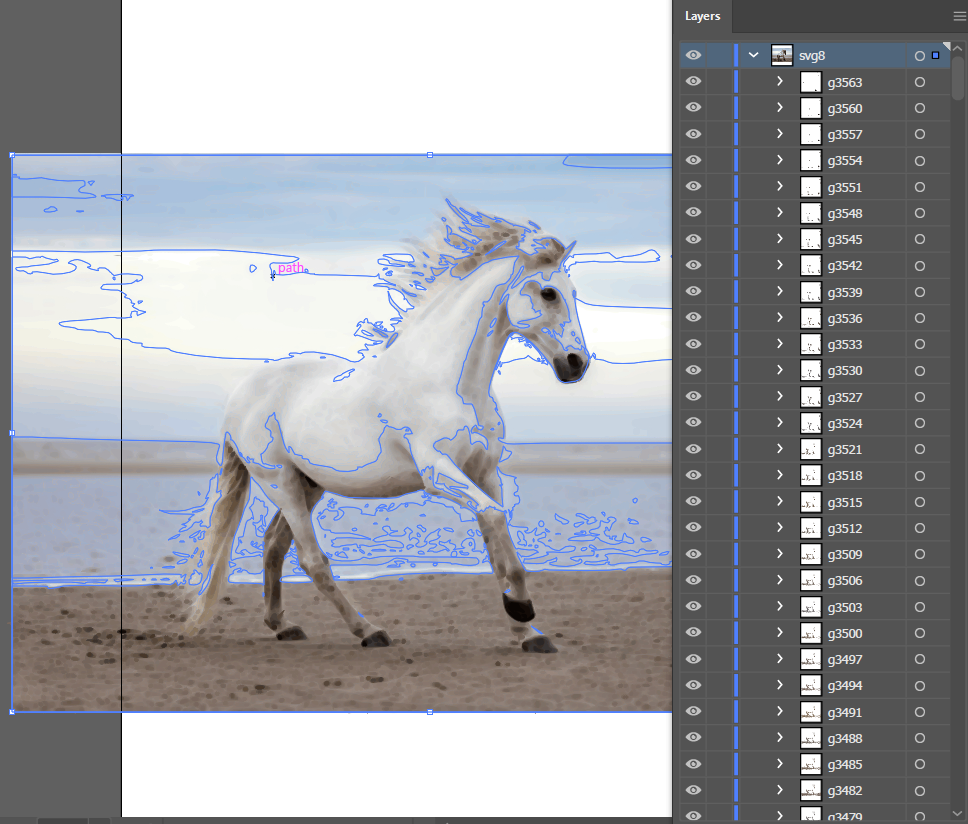The image size is (968, 824).
Task: Hide the g3548 group
Action: click(x=693, y=212)
